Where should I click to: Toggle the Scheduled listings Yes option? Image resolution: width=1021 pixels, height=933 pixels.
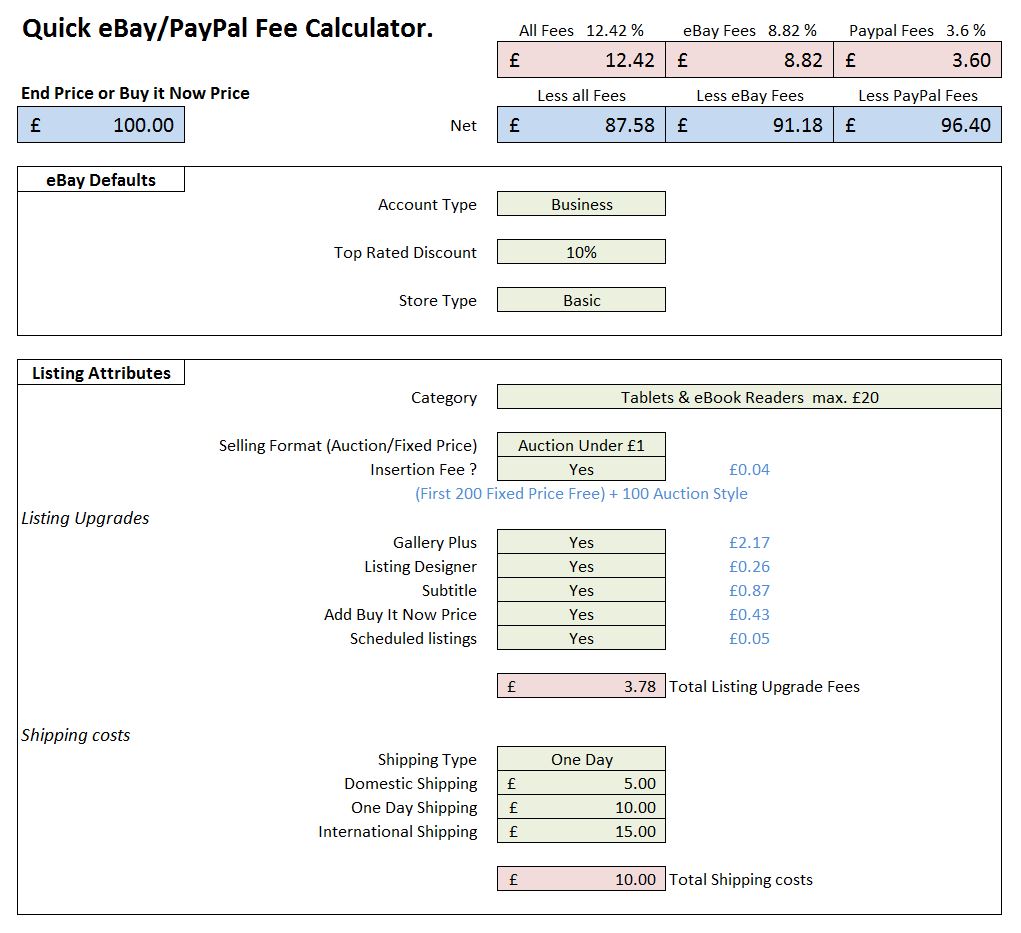[581, 638]
